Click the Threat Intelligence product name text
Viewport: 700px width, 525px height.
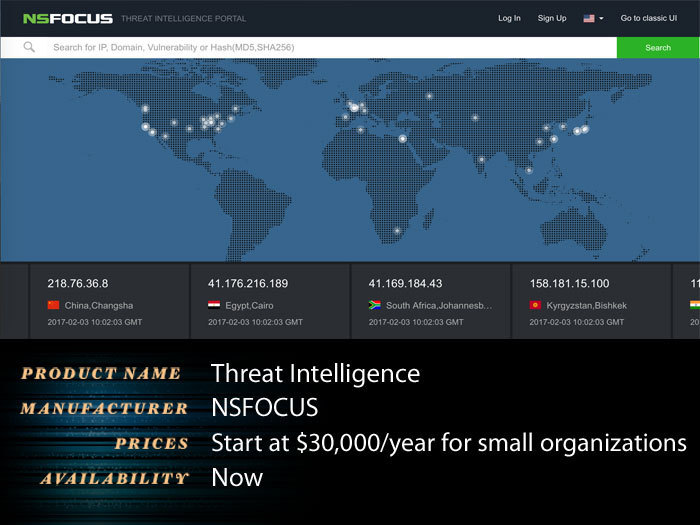click(x=315, y=374)
